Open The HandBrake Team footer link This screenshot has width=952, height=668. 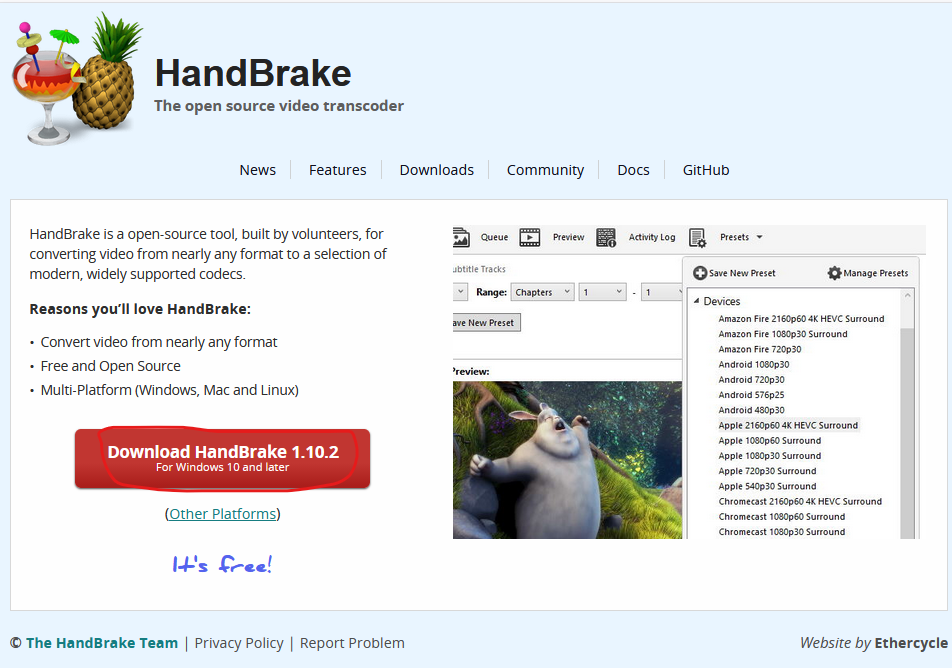click(101, 643)
